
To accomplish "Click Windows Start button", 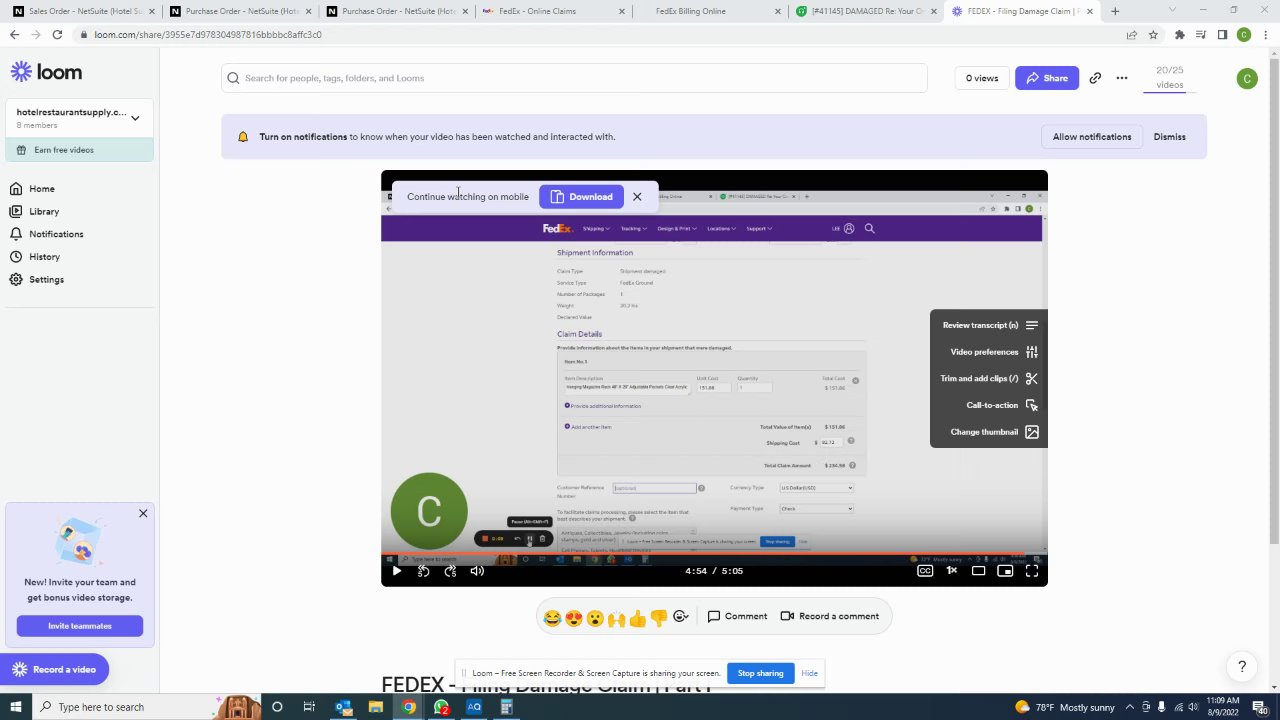I will point(15,707).
